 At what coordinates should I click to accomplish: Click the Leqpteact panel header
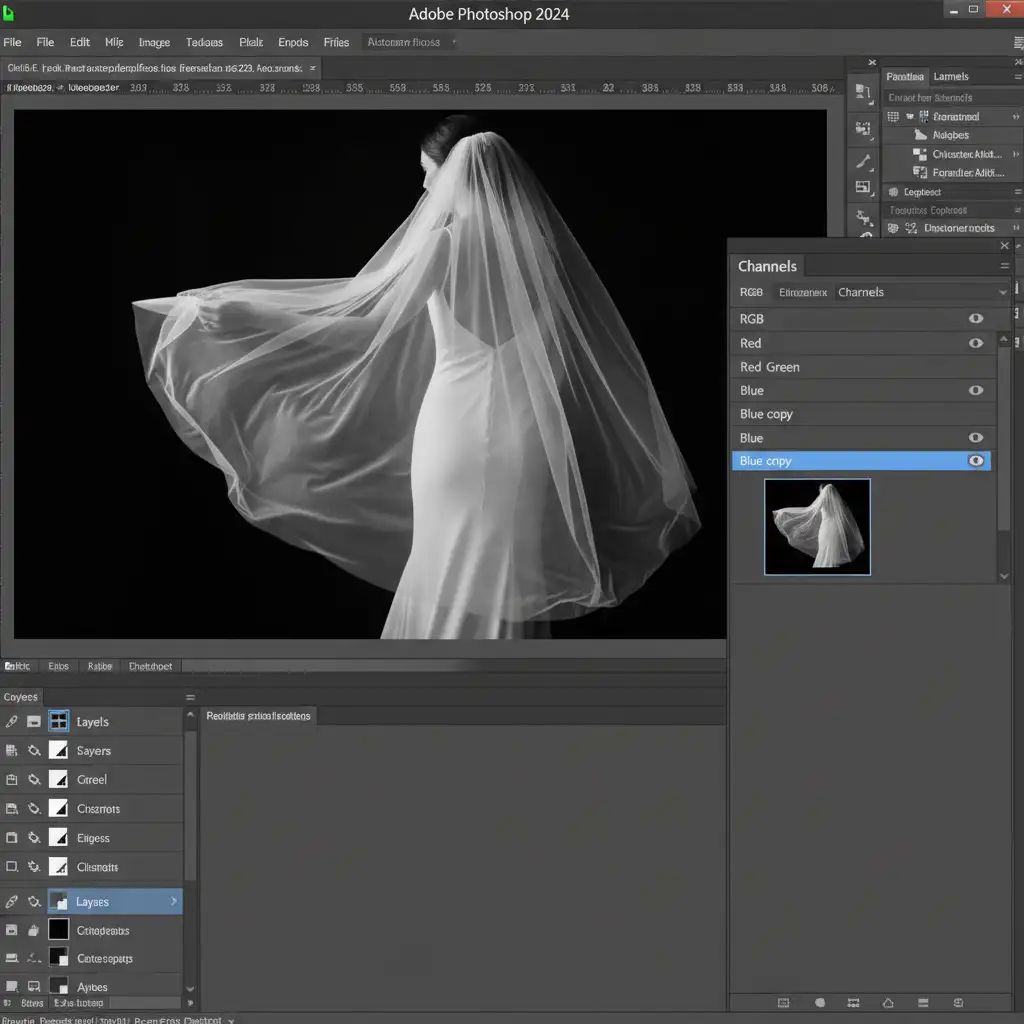922,192
